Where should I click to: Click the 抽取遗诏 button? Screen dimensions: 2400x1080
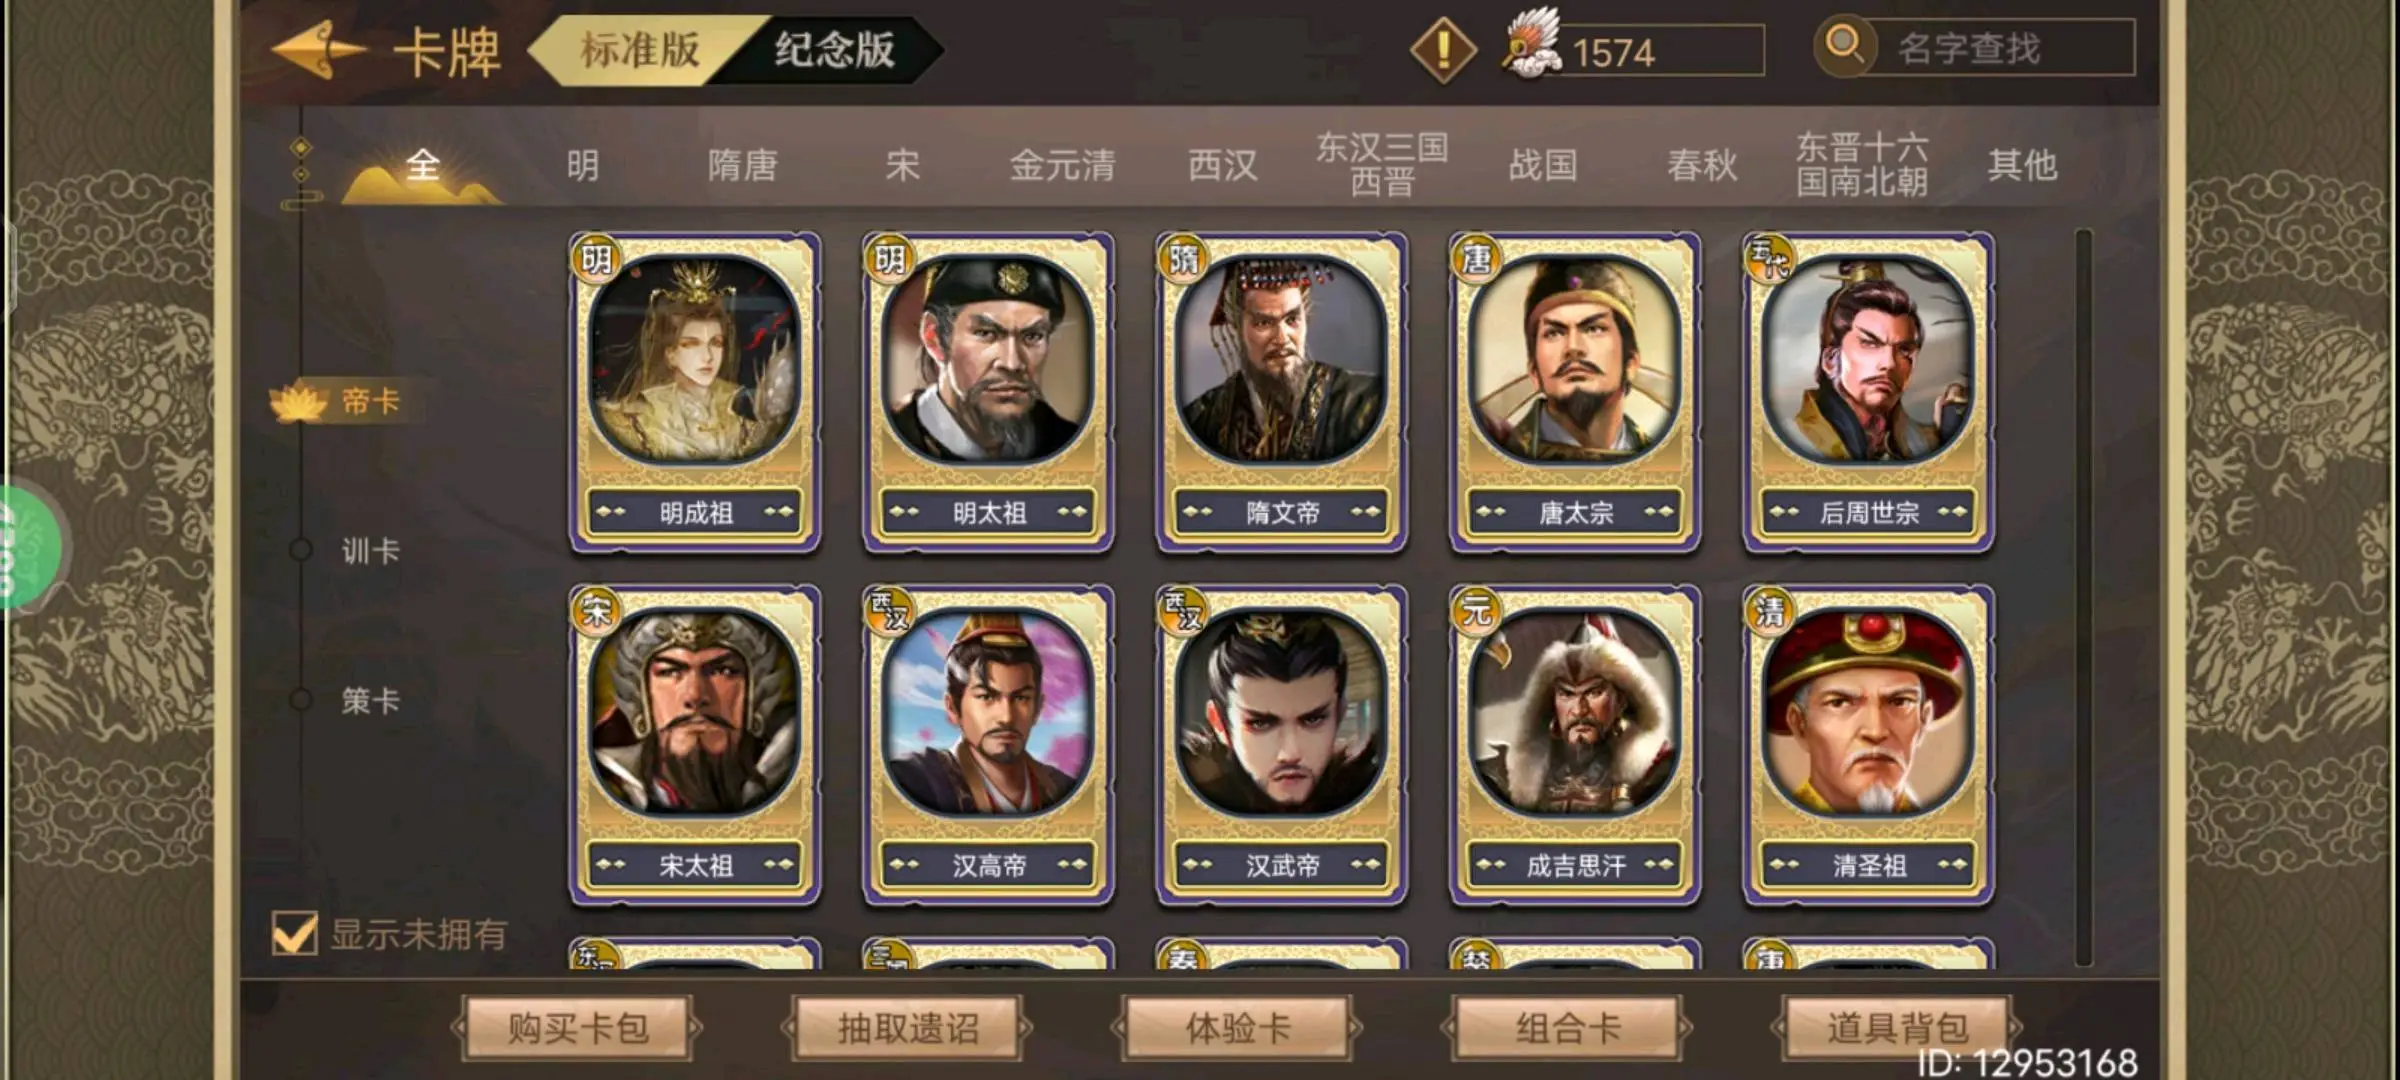pos(907,1027)
